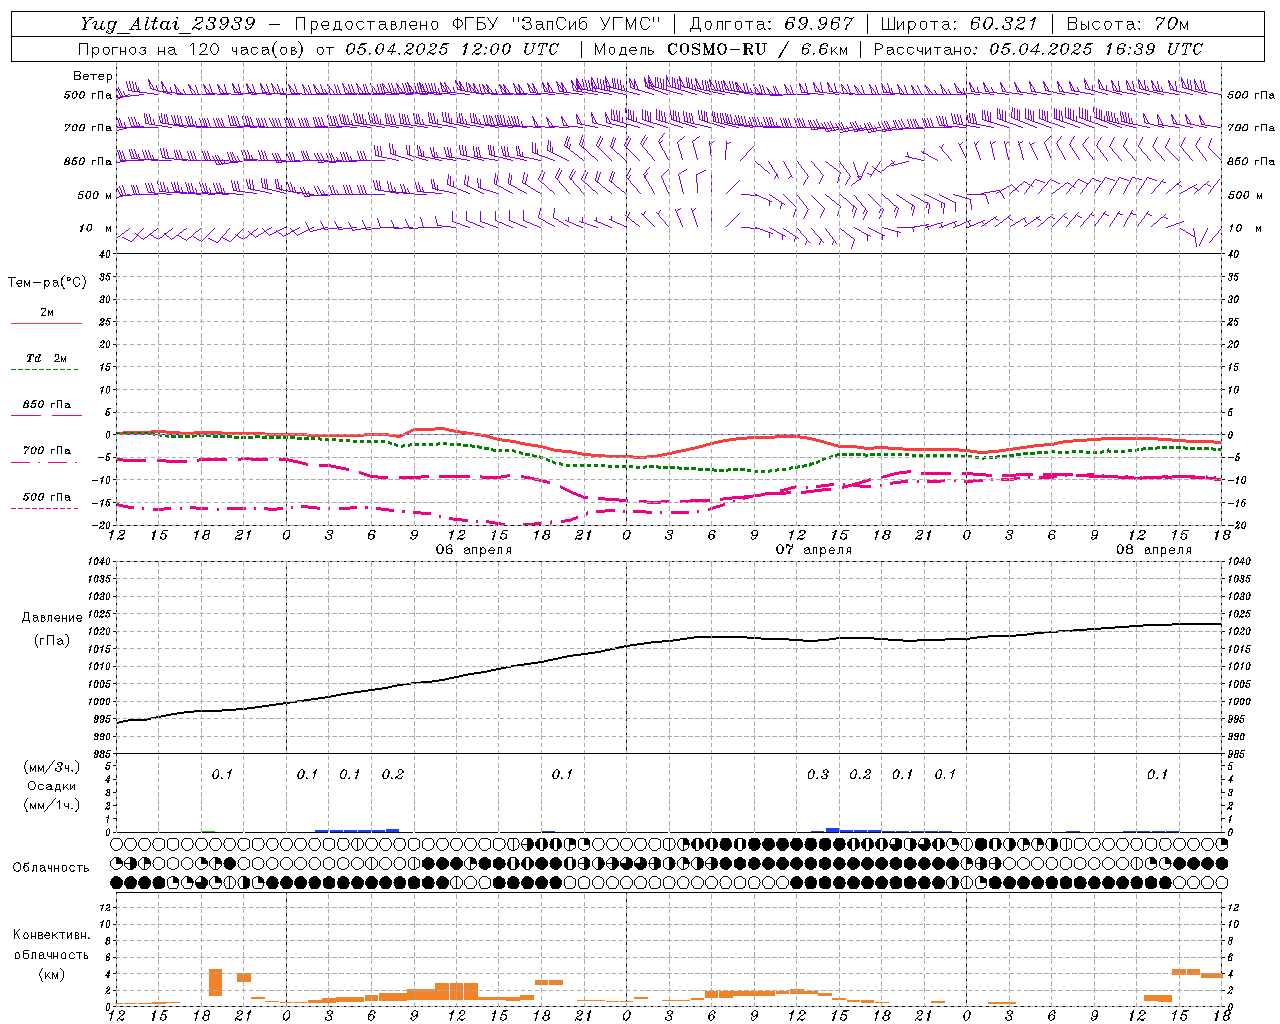
Task: Click the 'Прогноз на 120 часа(ов)' text
Action: click(192, 49)
